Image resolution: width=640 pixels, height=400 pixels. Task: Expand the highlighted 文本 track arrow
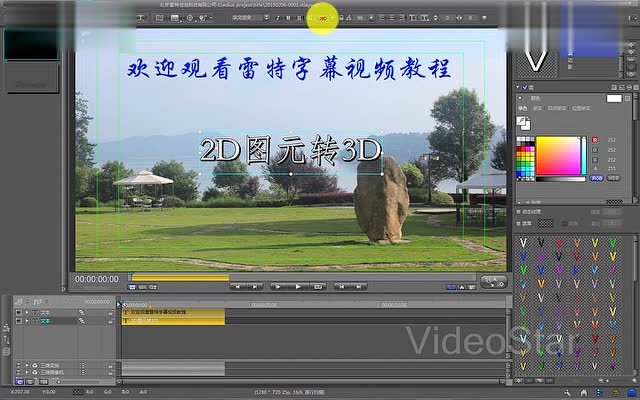27,321
